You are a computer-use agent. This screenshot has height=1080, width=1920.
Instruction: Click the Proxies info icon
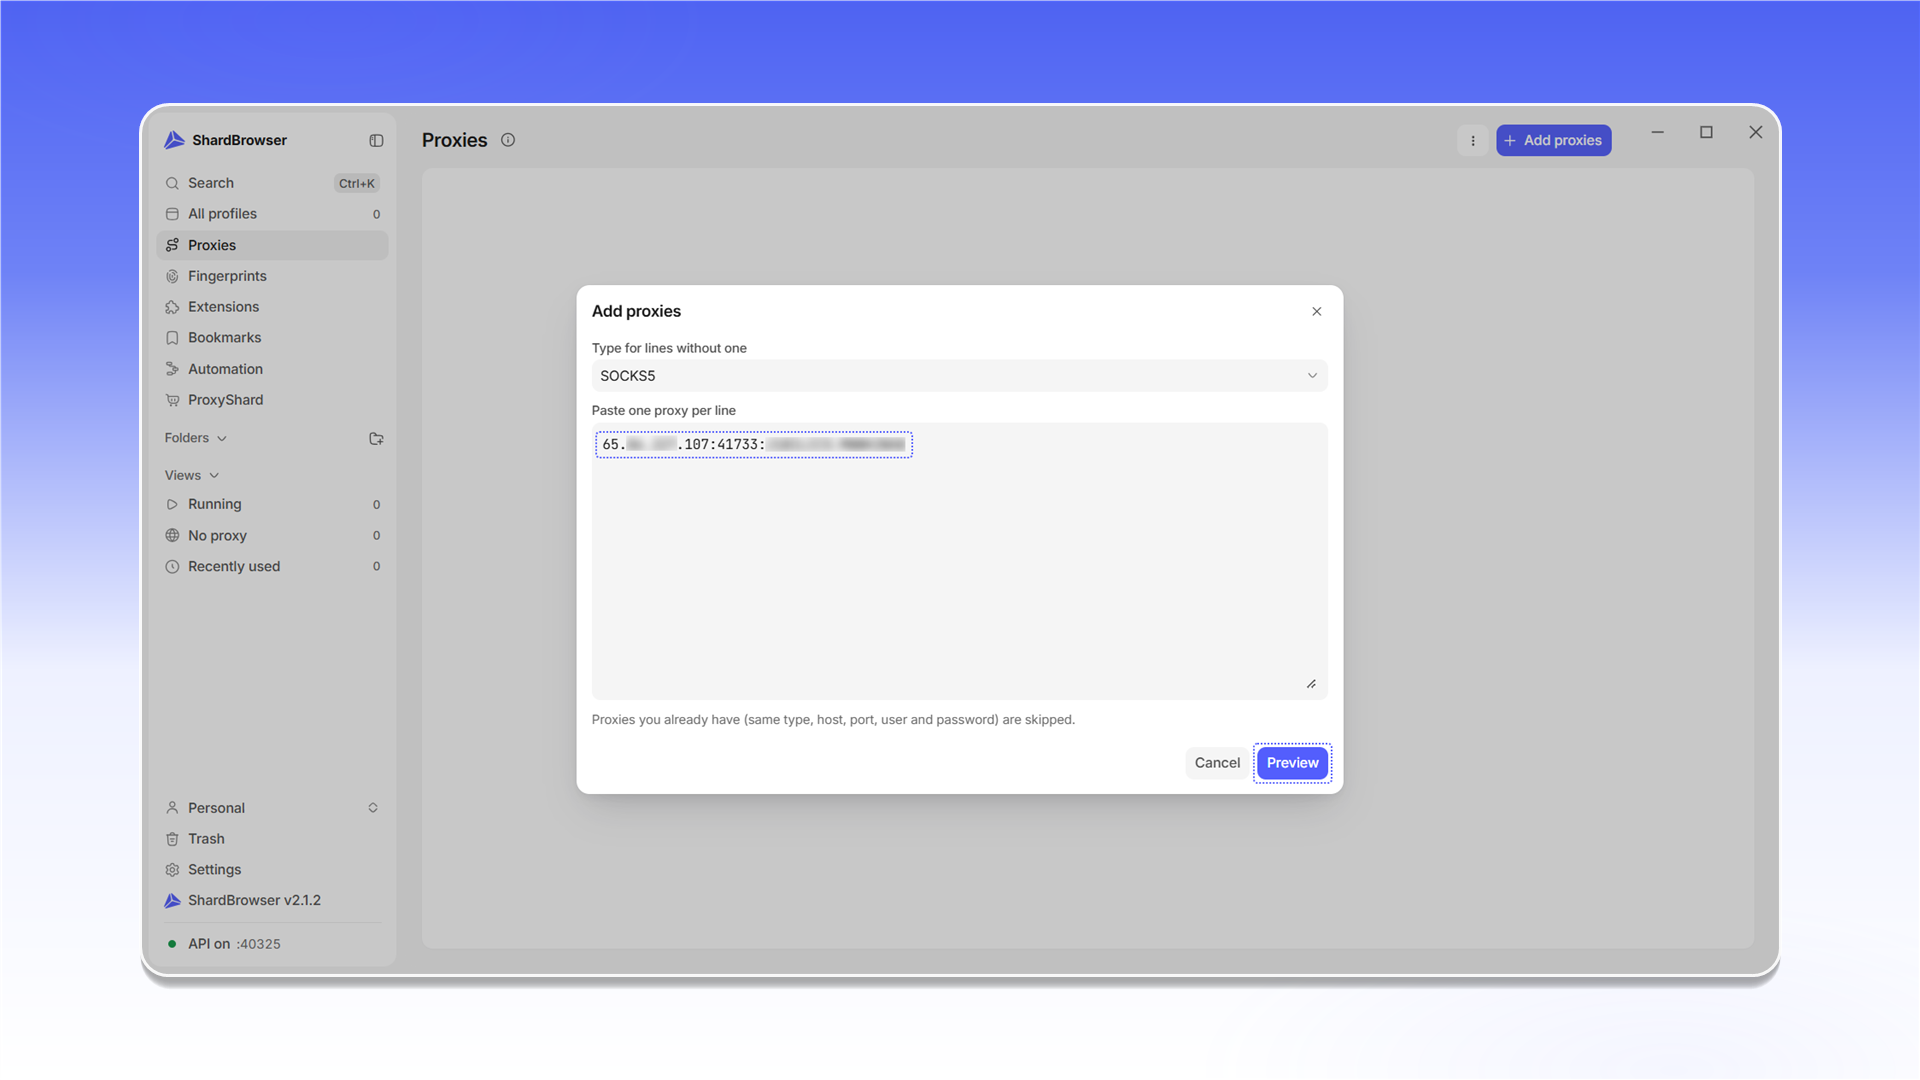508,140
